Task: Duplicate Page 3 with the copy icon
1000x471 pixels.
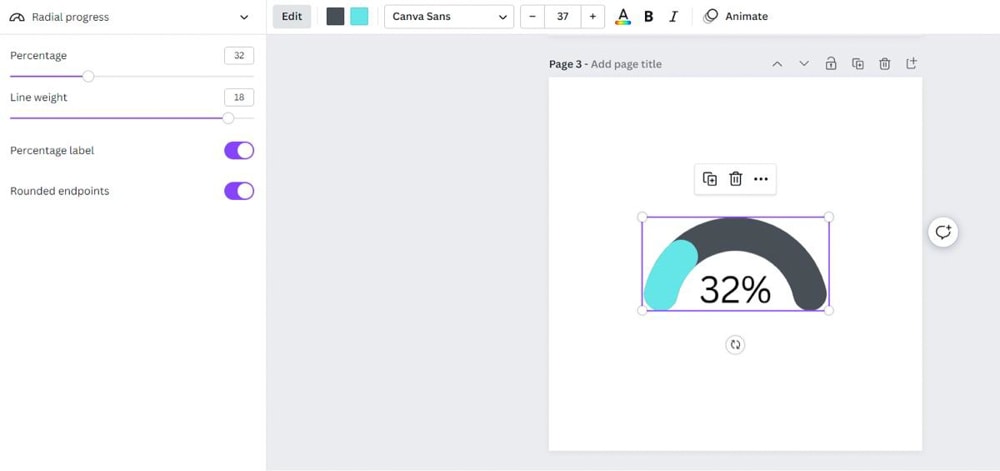Action: [x=858, y=63]
